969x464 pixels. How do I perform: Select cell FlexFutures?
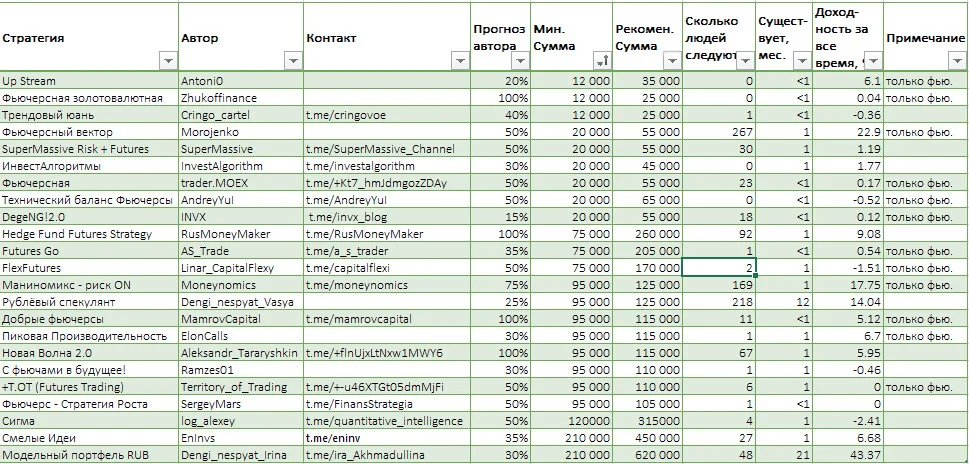[89, 268]
